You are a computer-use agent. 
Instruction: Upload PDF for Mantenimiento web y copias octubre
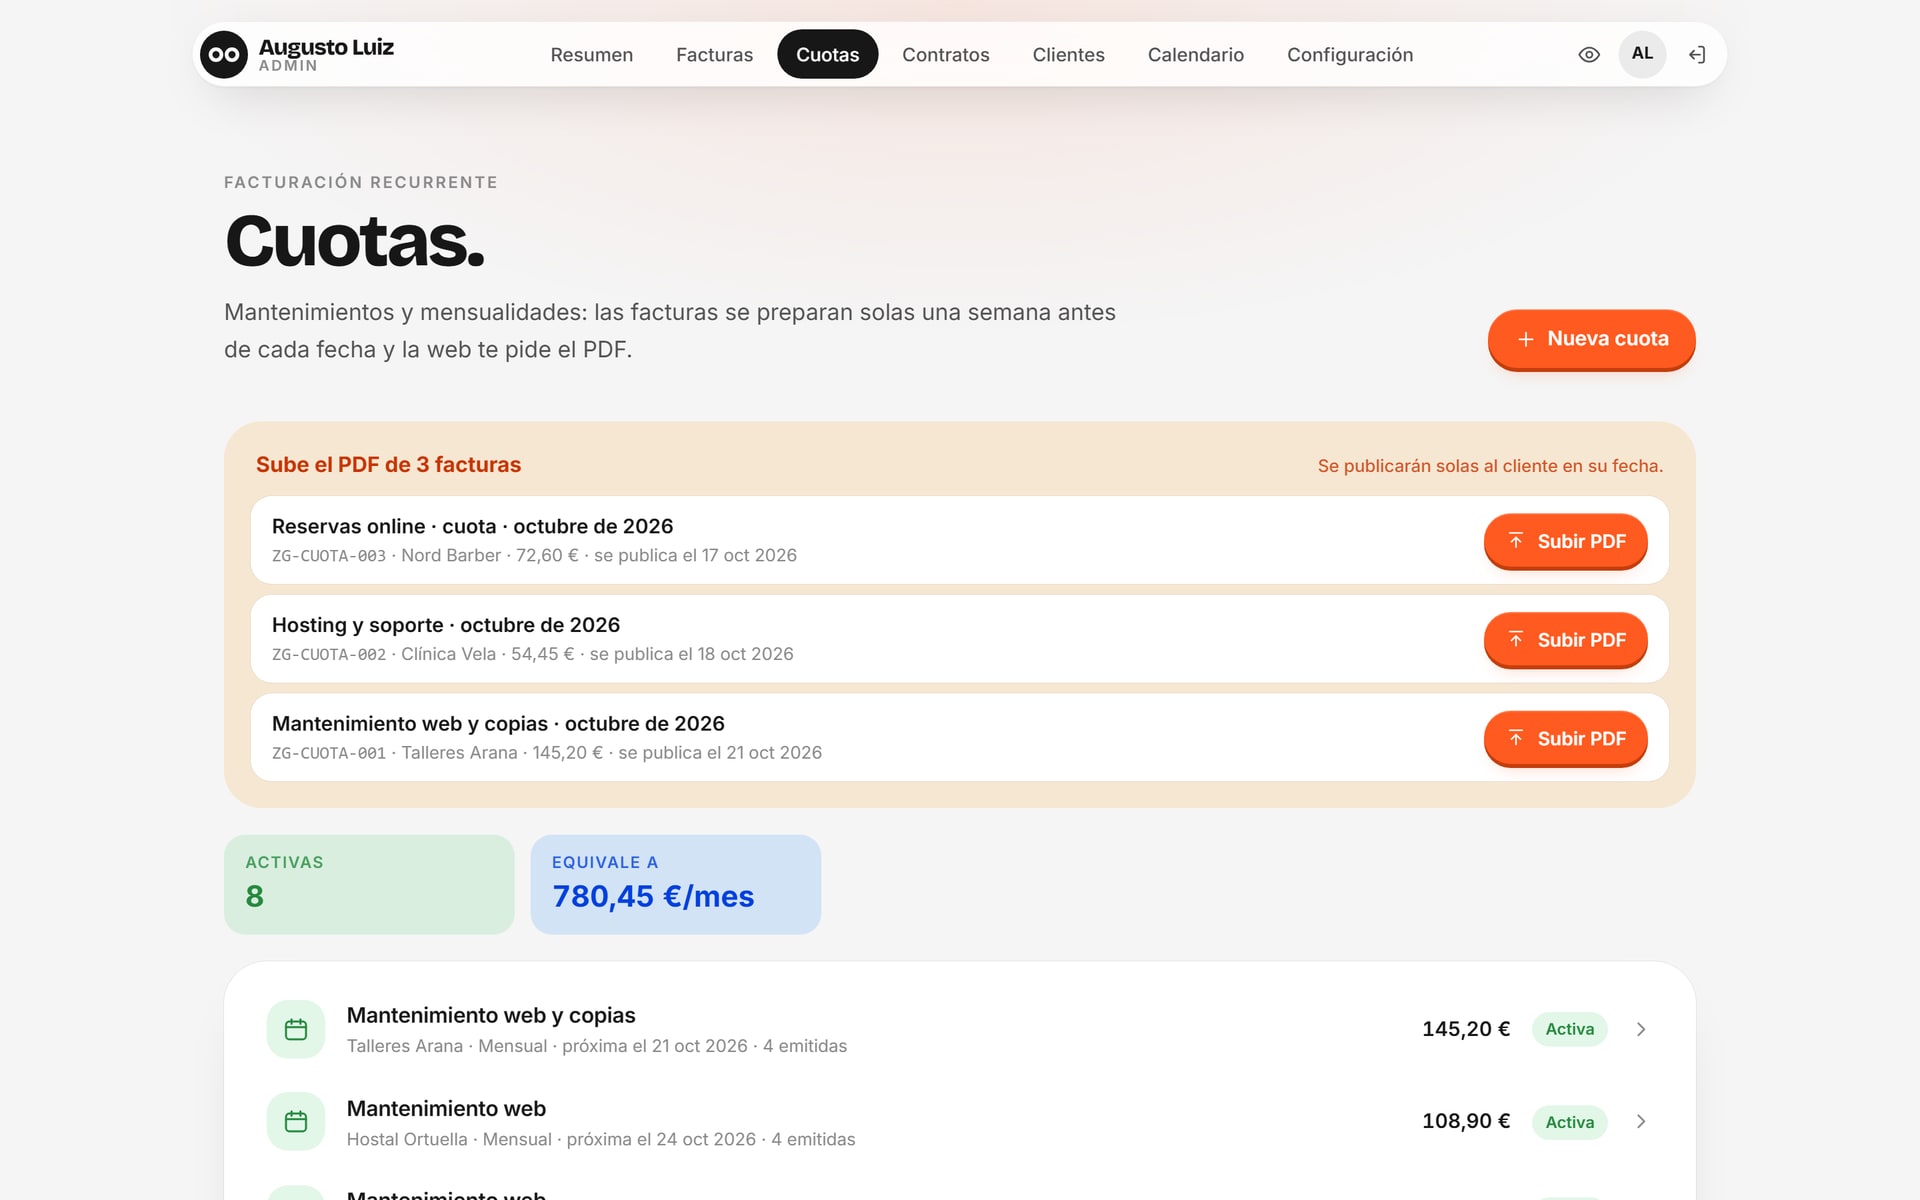pos(1565,738)
